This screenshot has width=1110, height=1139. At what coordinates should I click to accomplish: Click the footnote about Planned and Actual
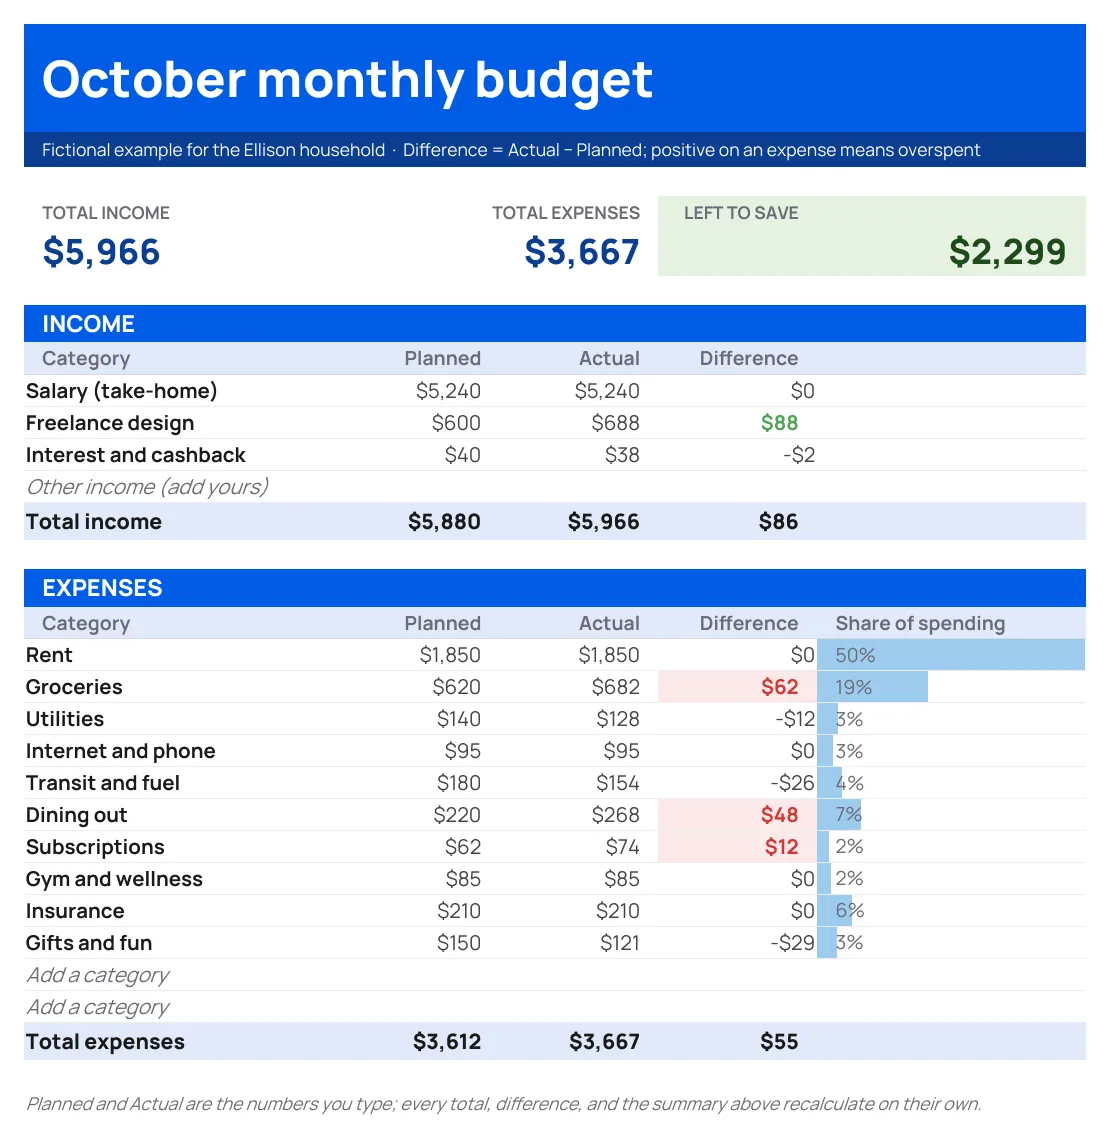point(503,1104)
